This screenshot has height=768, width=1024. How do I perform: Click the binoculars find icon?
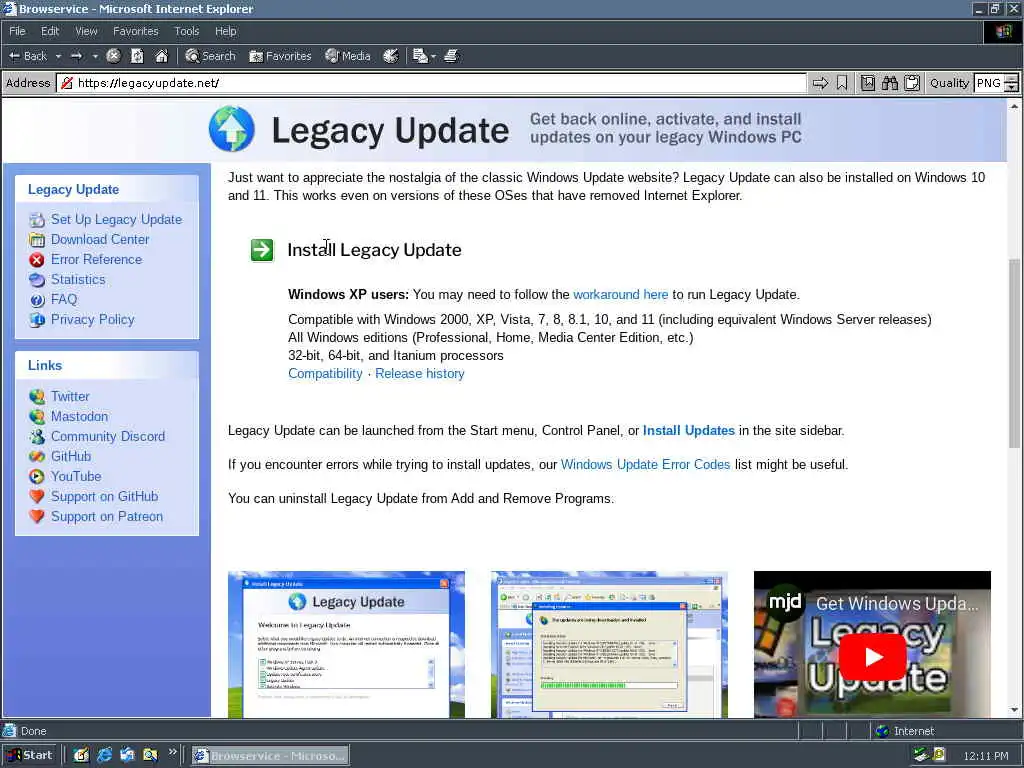(x=889, y=83)
